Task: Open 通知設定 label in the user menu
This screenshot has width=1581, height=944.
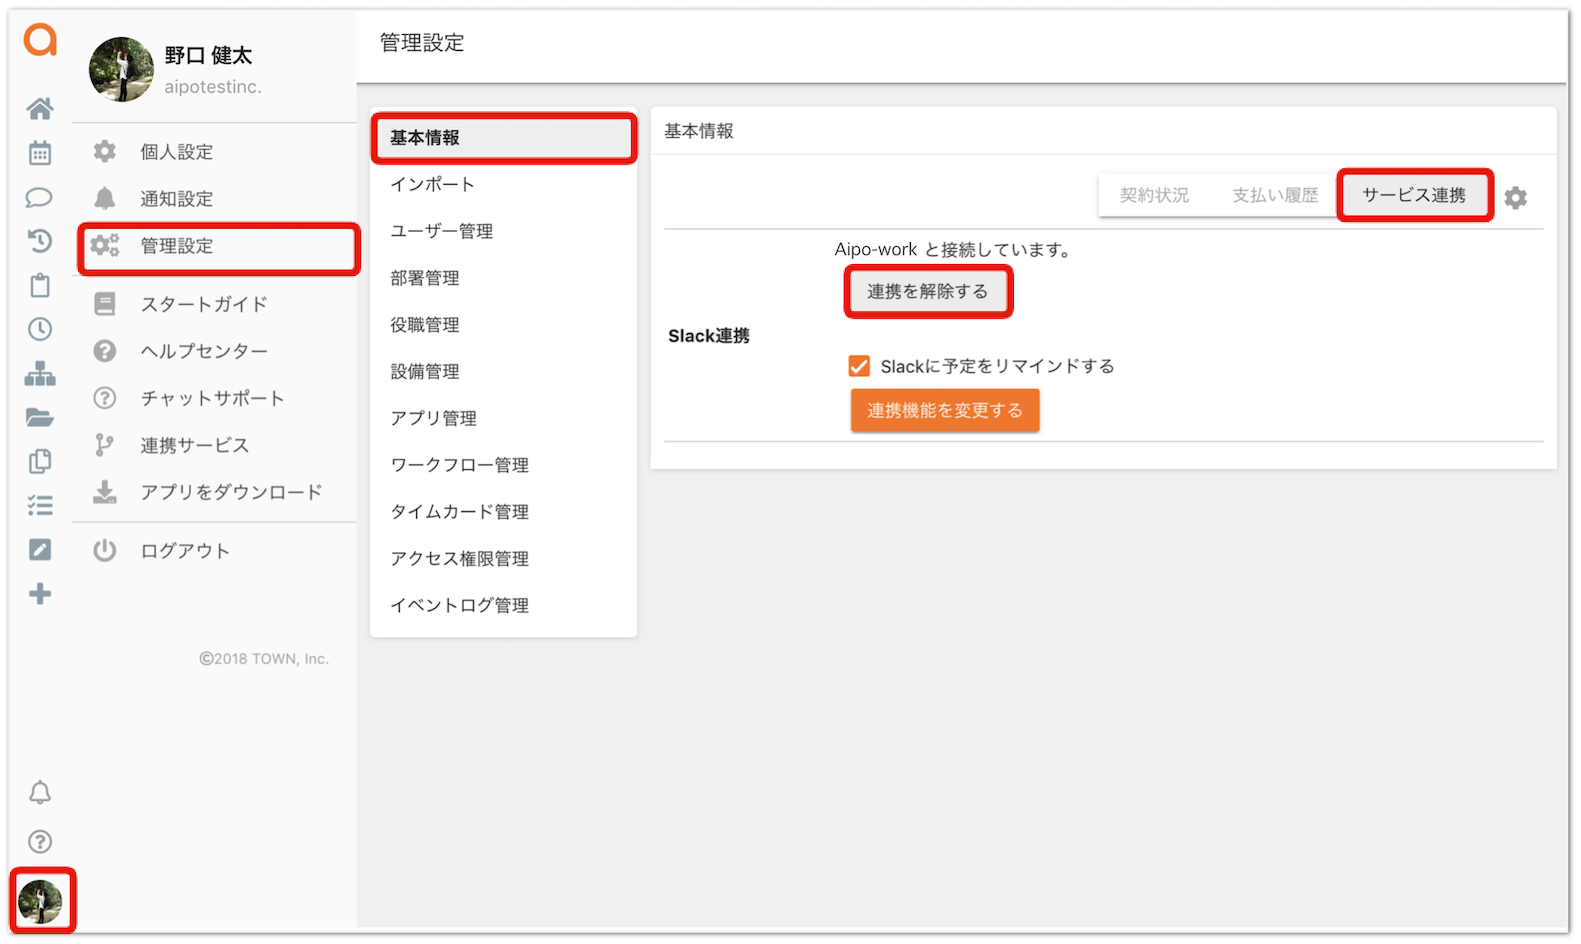Action: click(x=177, y=199)
